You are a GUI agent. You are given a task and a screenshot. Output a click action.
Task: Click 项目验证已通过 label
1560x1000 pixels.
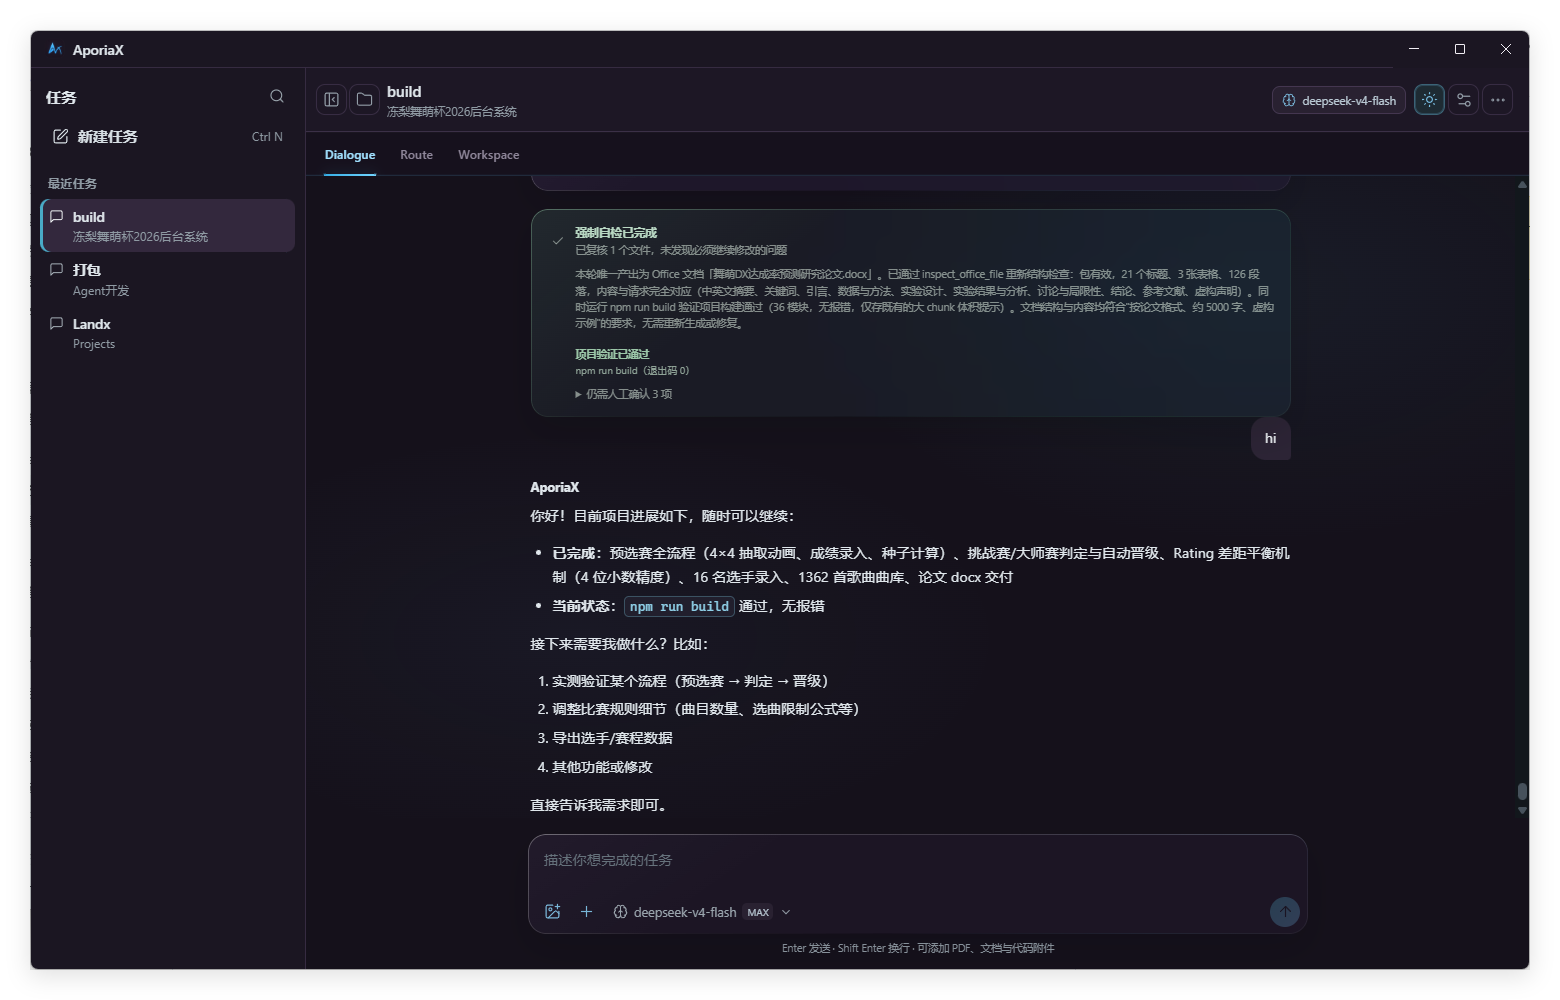pyautogui.click(x=612, y=354)
